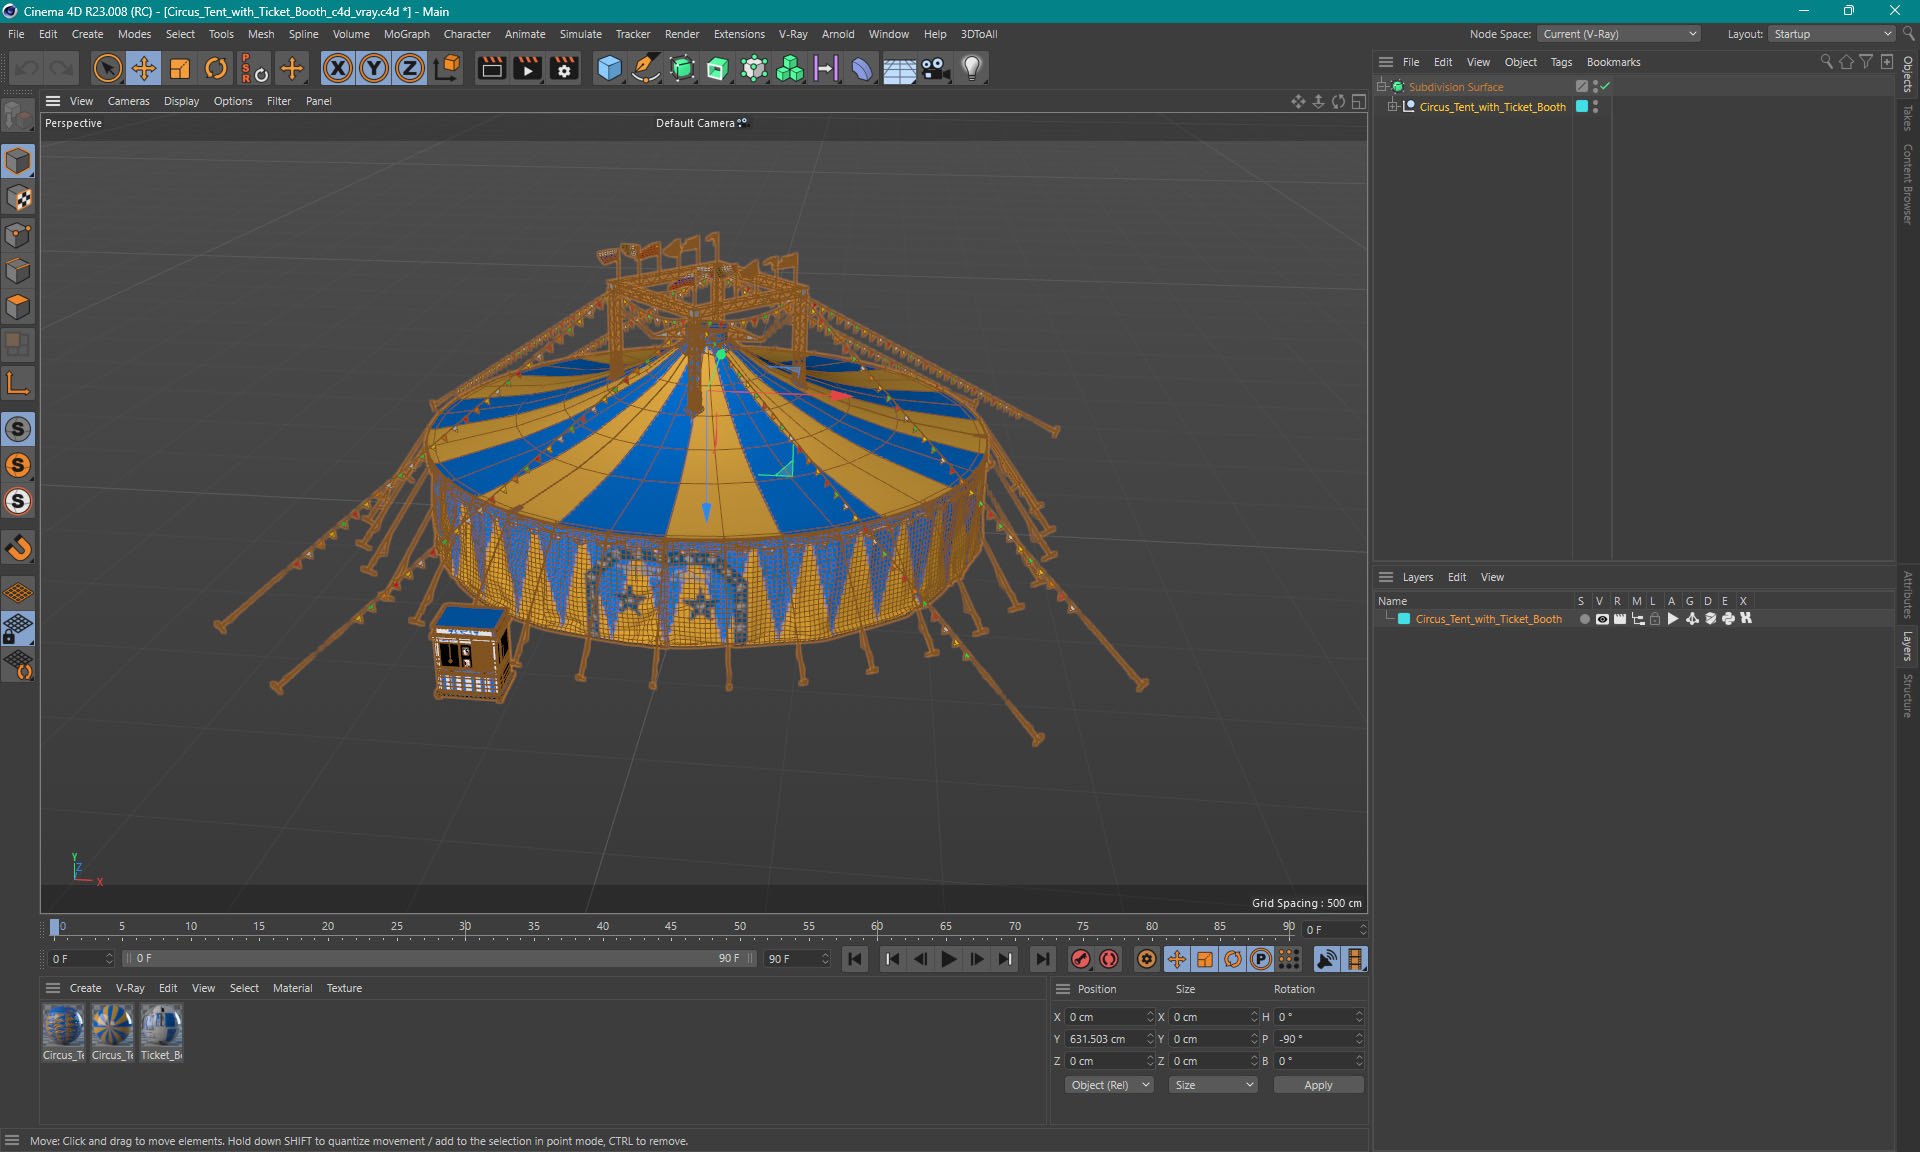Enable Axis mode tool
Image resolution: width=1920 pixels, height=1152 pixels.
pyautogui.click(x=18, y=383)
